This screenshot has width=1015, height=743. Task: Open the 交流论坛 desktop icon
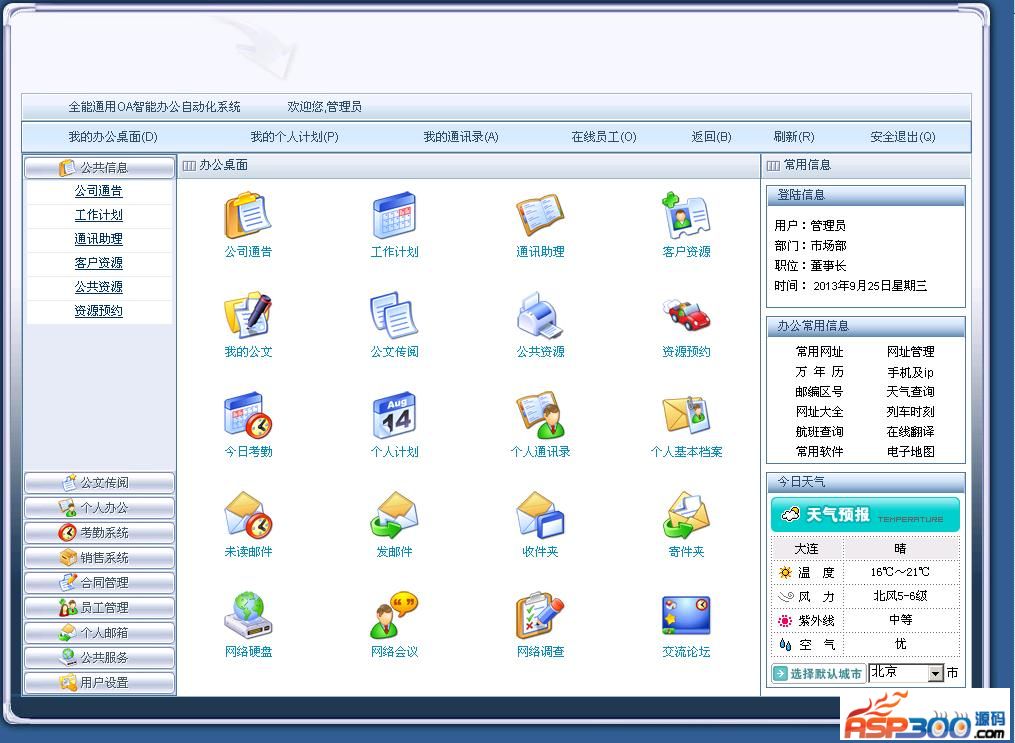coord(686,615)
